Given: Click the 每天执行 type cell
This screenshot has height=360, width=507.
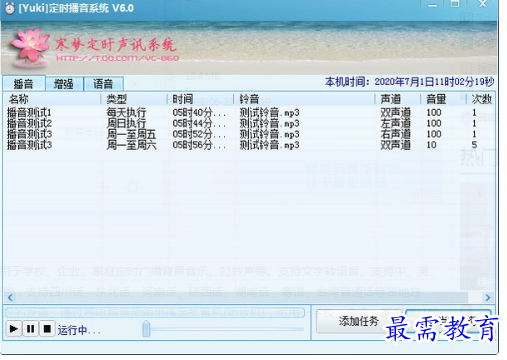Looking at the screenshot, I should tap(126, 113).
